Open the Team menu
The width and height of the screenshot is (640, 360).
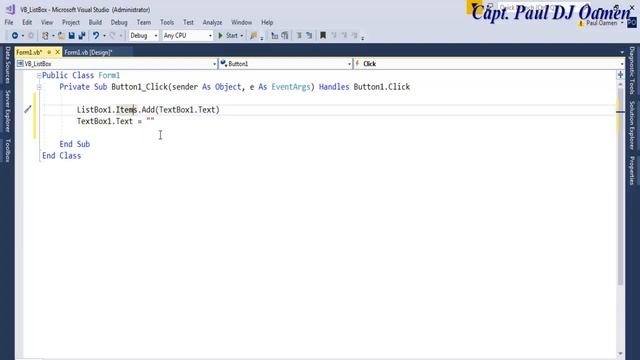[x=144, y=22]
